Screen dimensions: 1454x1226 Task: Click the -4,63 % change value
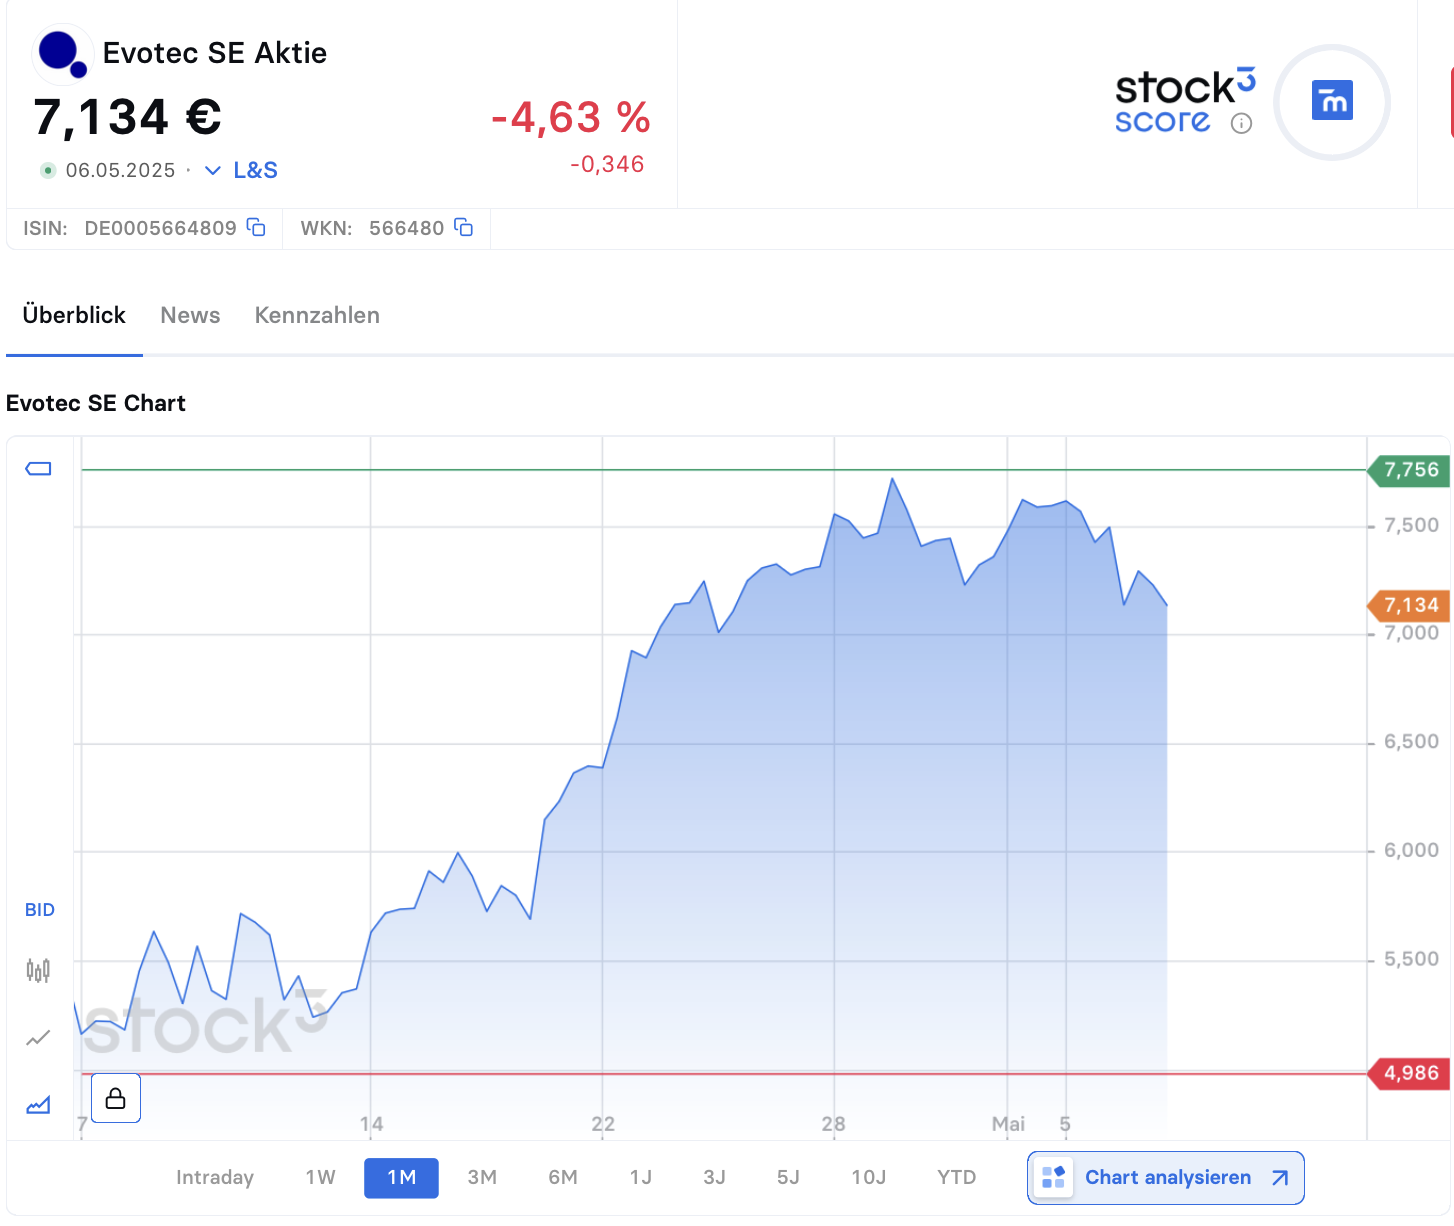(571, 118)
